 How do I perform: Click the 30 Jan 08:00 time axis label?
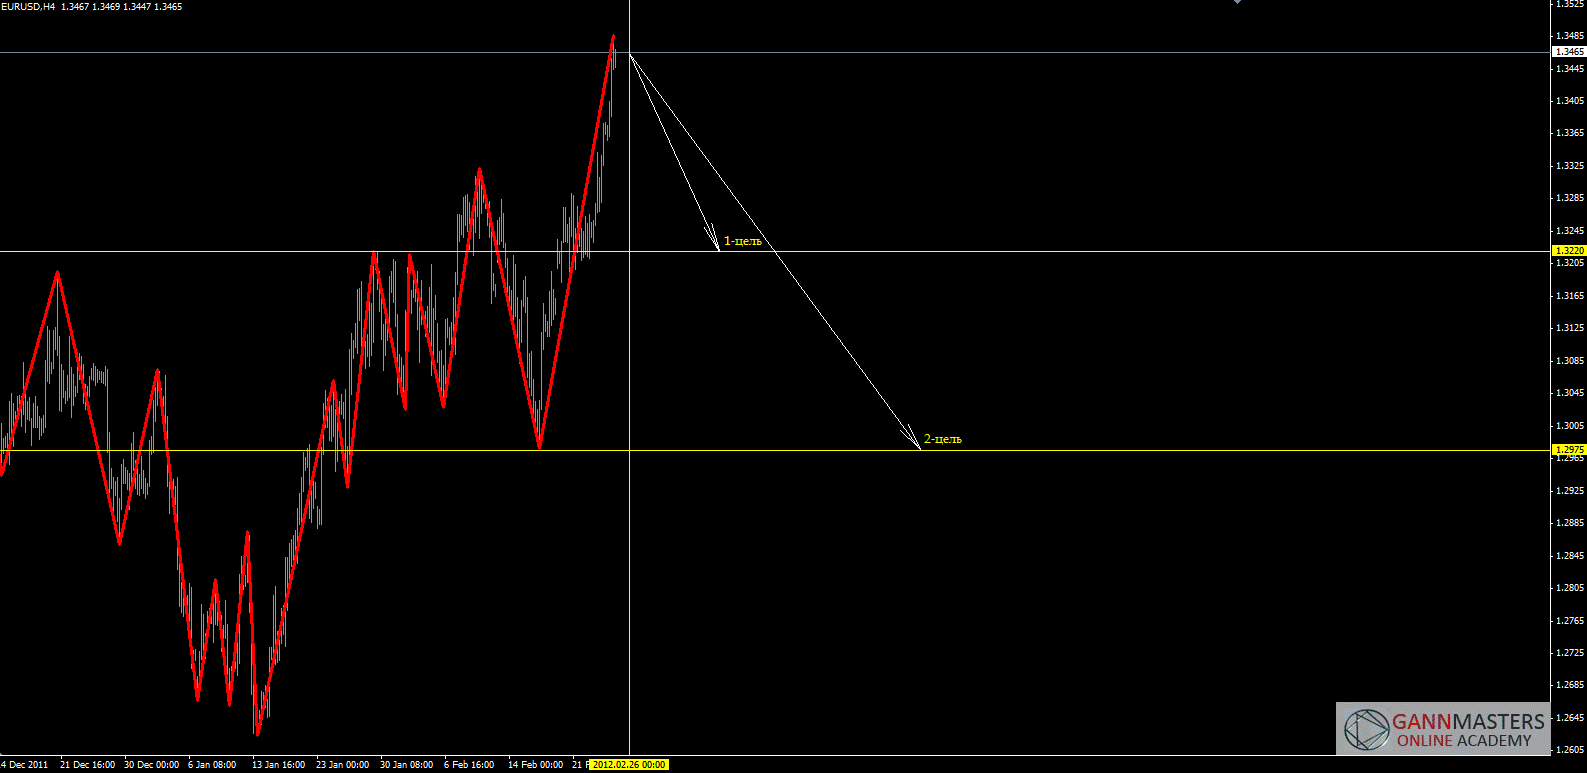(406, 765)
